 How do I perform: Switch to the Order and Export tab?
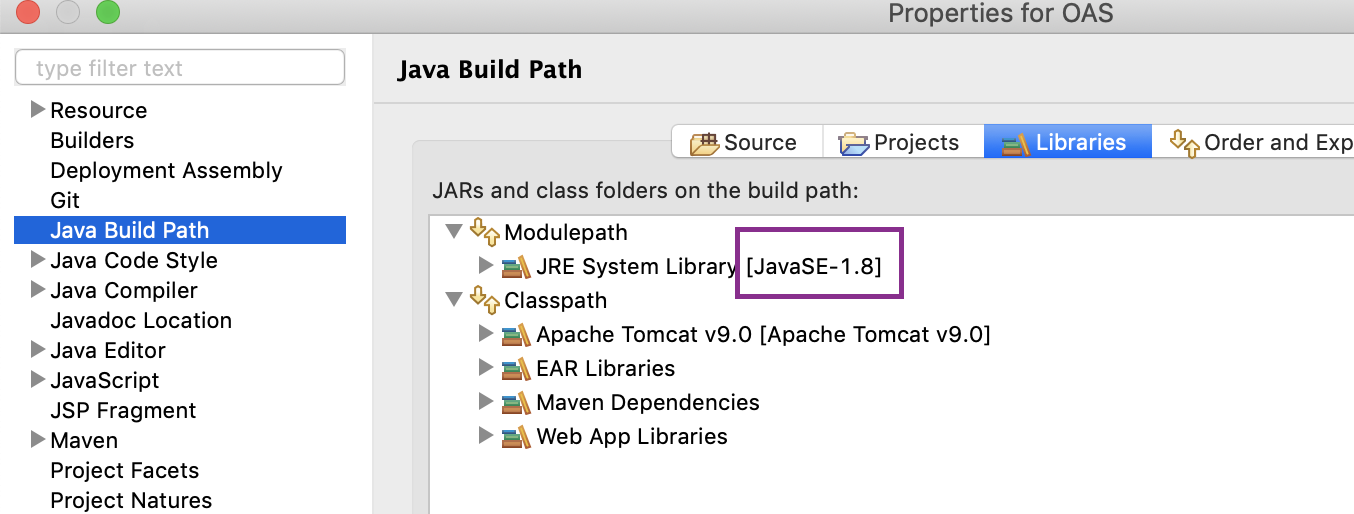click(x=1260, y=143)
